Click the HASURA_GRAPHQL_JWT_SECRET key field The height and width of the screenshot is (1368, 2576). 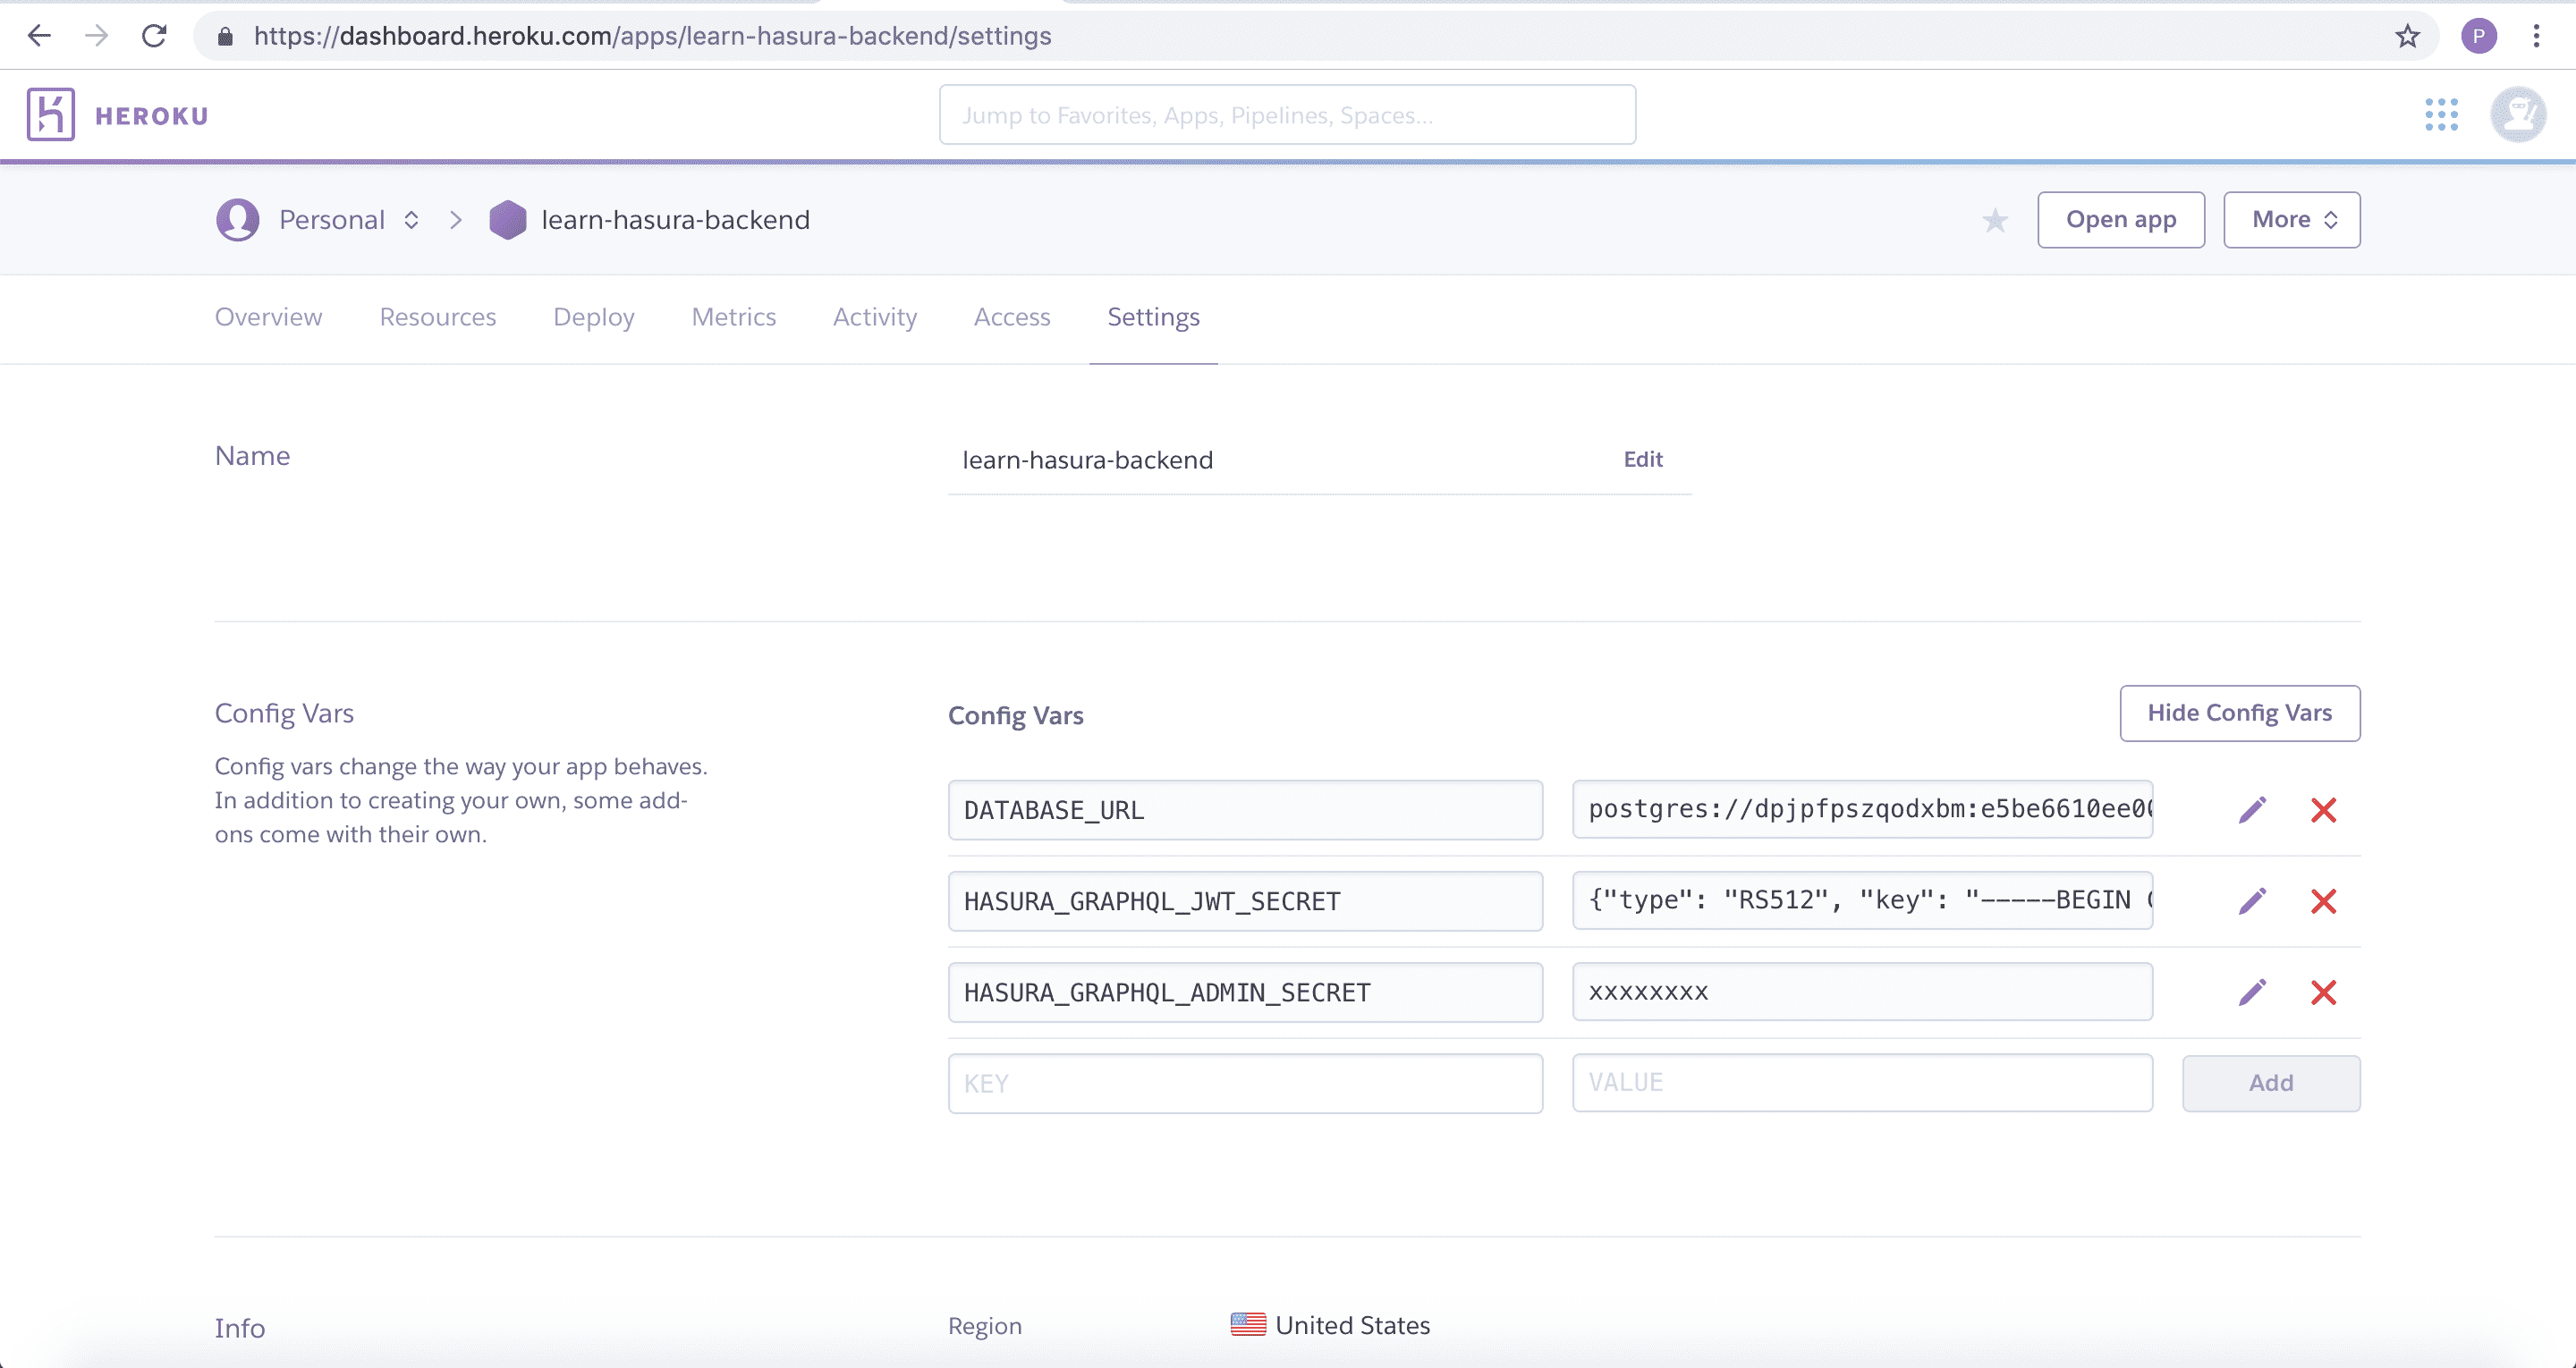click(1245, 901)
